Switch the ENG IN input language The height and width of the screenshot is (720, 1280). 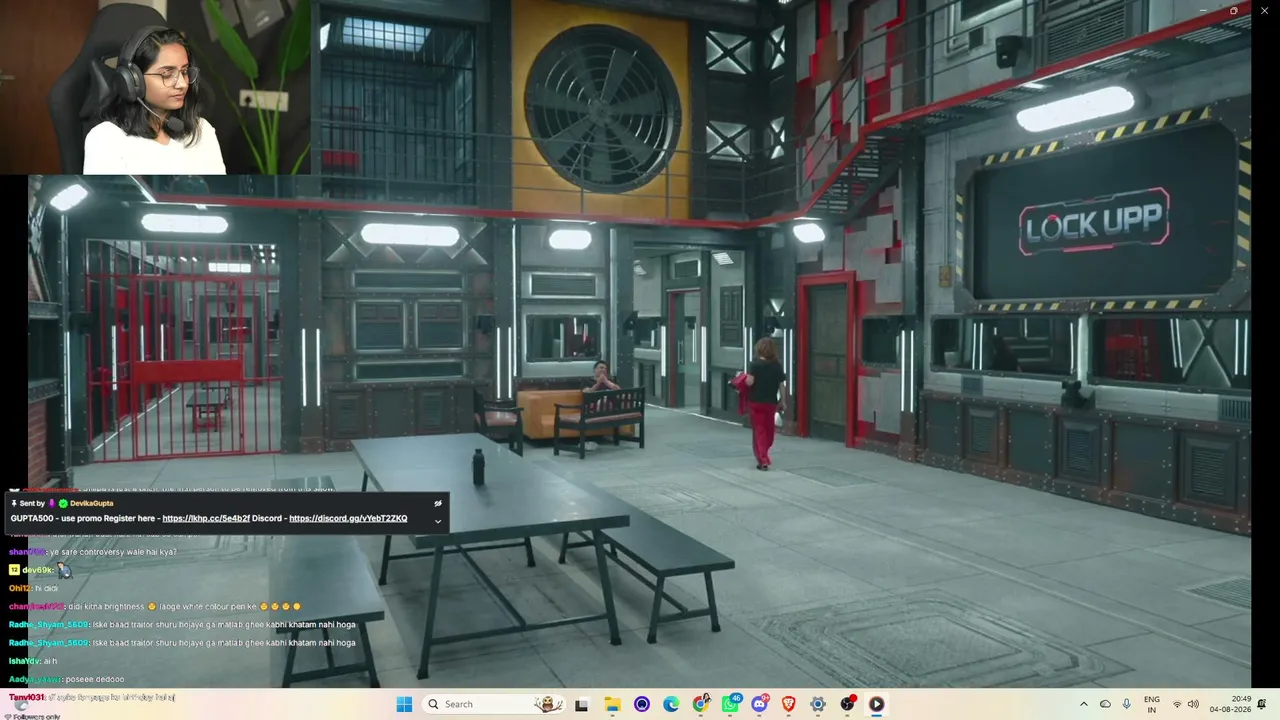[1152, 704]
